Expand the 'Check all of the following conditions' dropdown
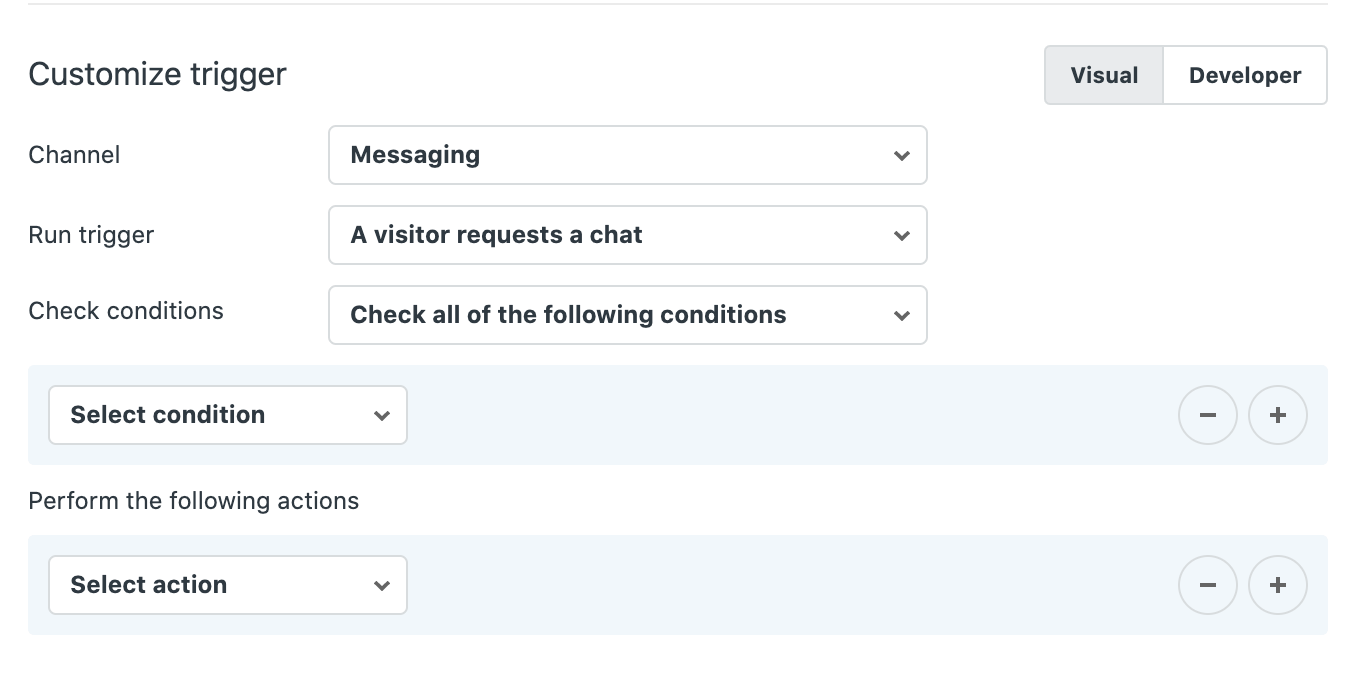The height and width of the screenshot is (673, 1350). click(628, 315)
